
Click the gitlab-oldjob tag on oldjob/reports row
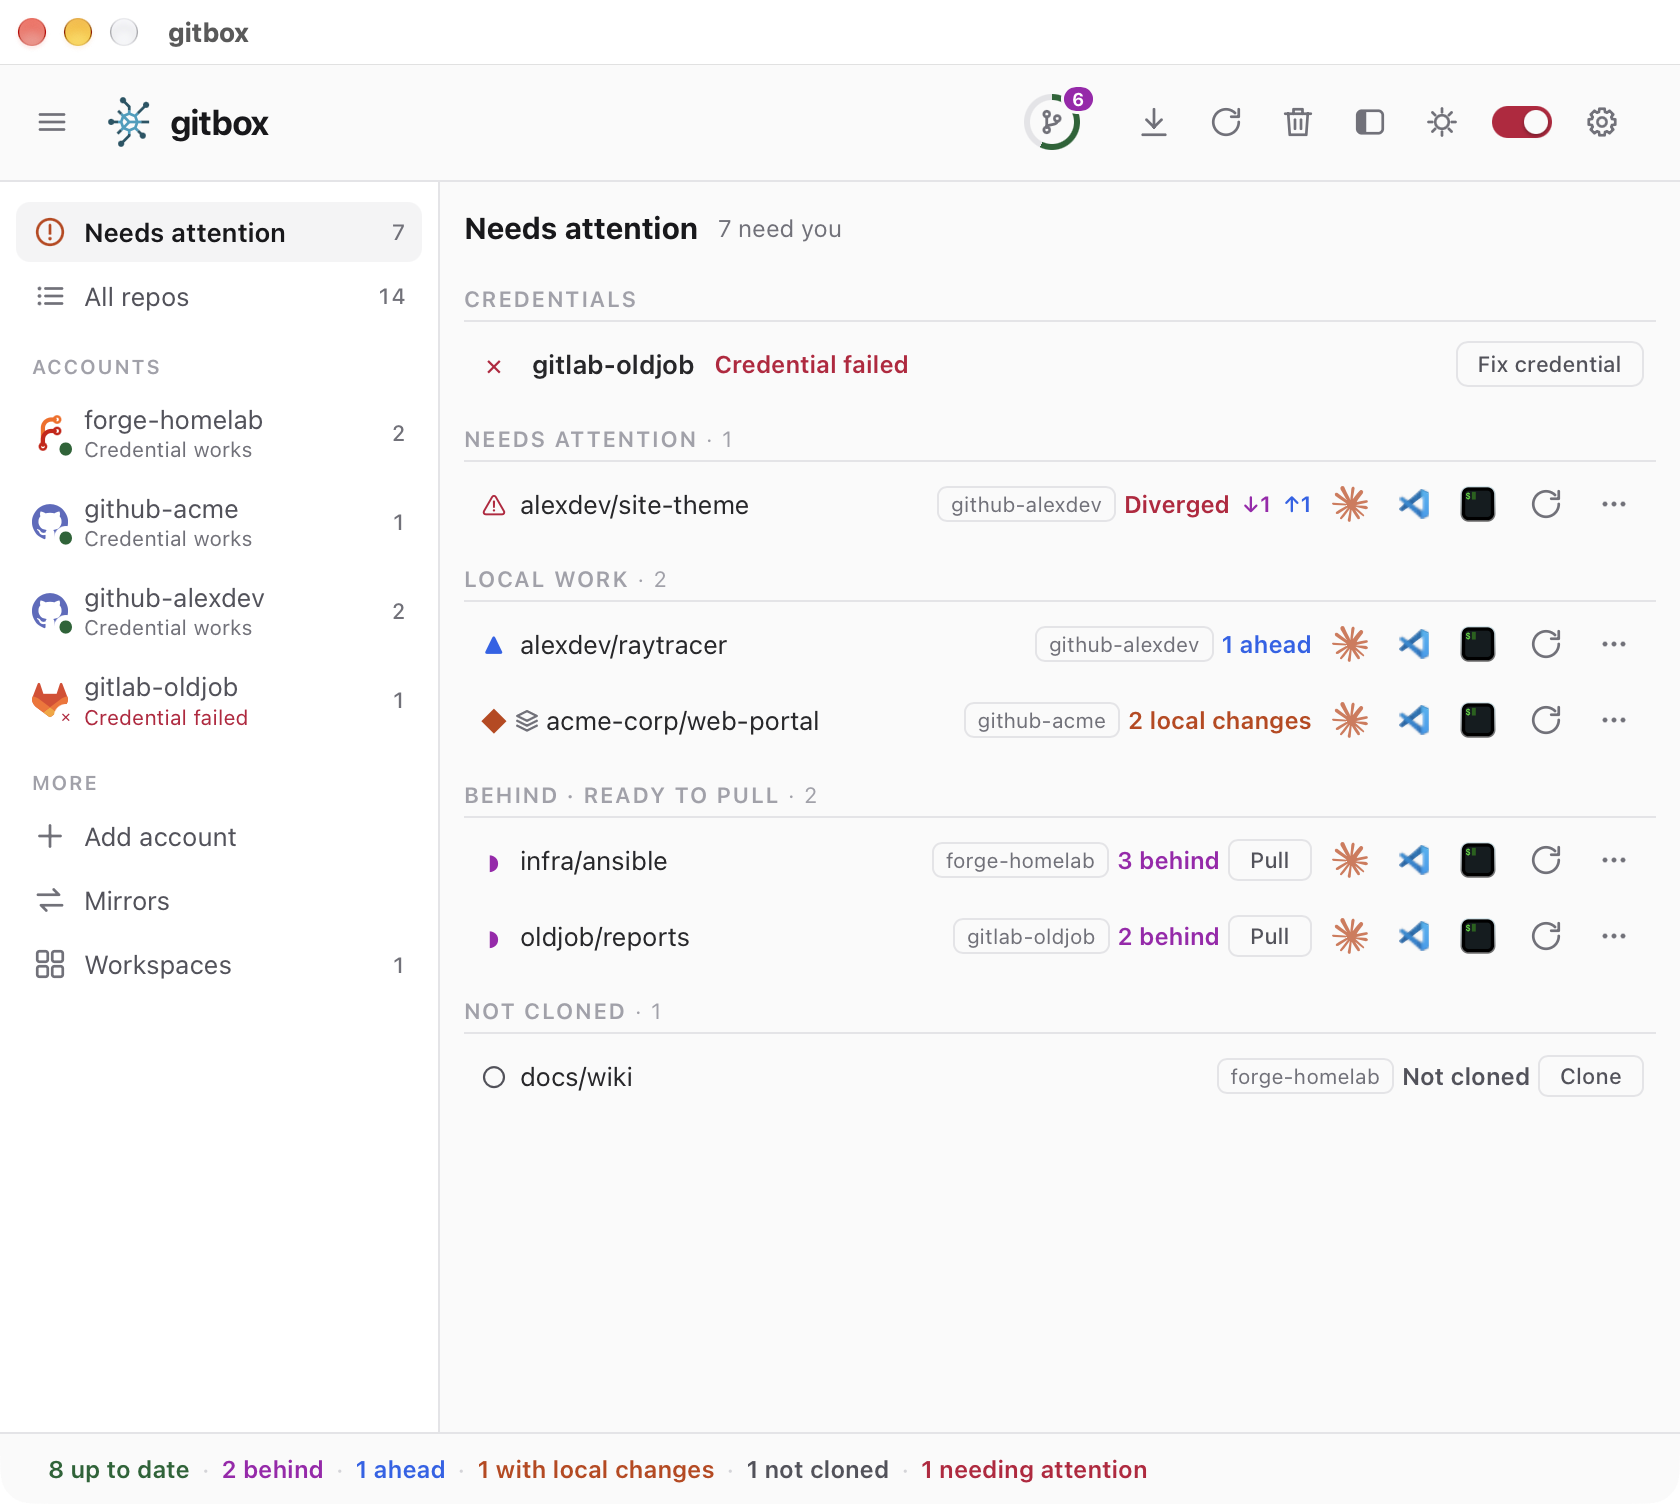[x=1031, y=936]
